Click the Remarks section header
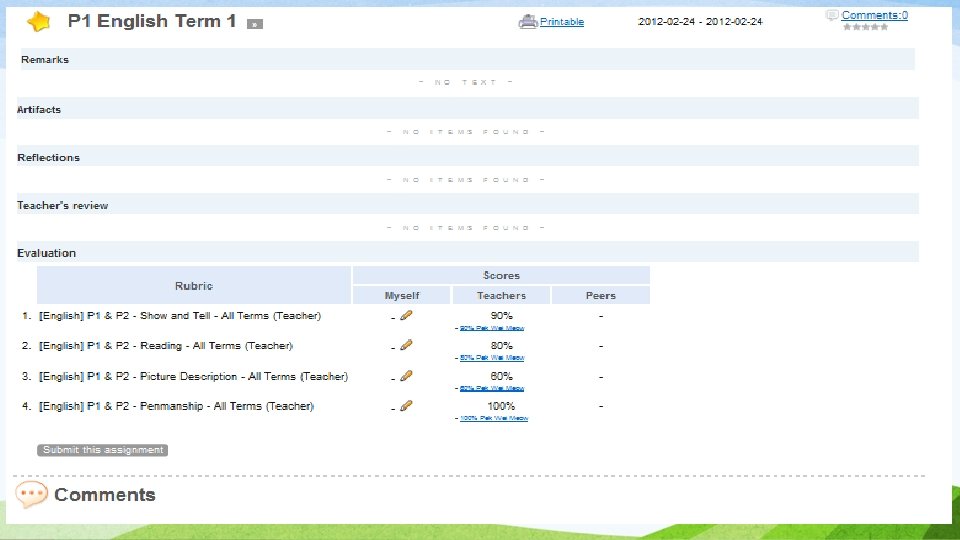Screen dimensions: 960x540 point(468,59)
